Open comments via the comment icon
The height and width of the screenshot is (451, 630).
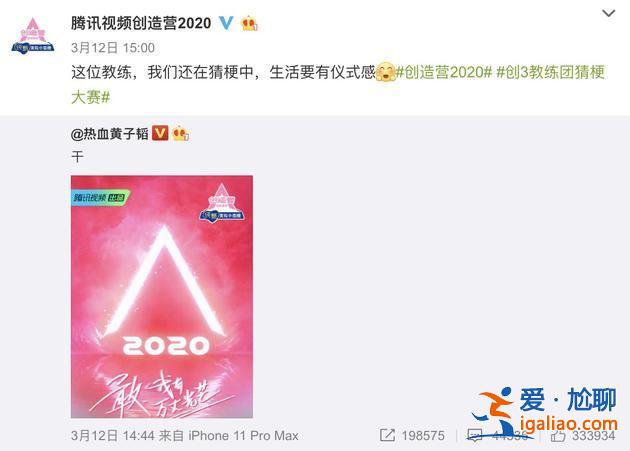coord(475,435)
